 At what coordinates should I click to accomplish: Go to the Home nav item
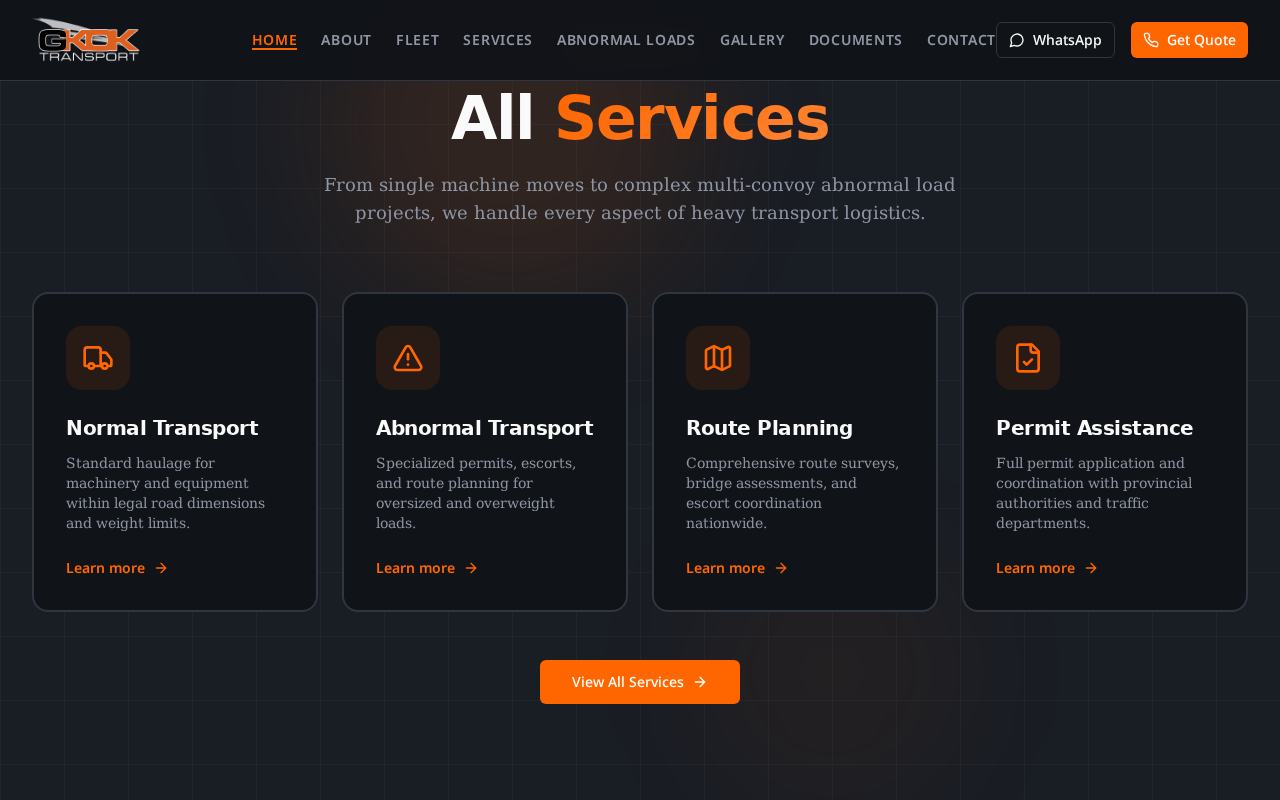tap(274, 40)
